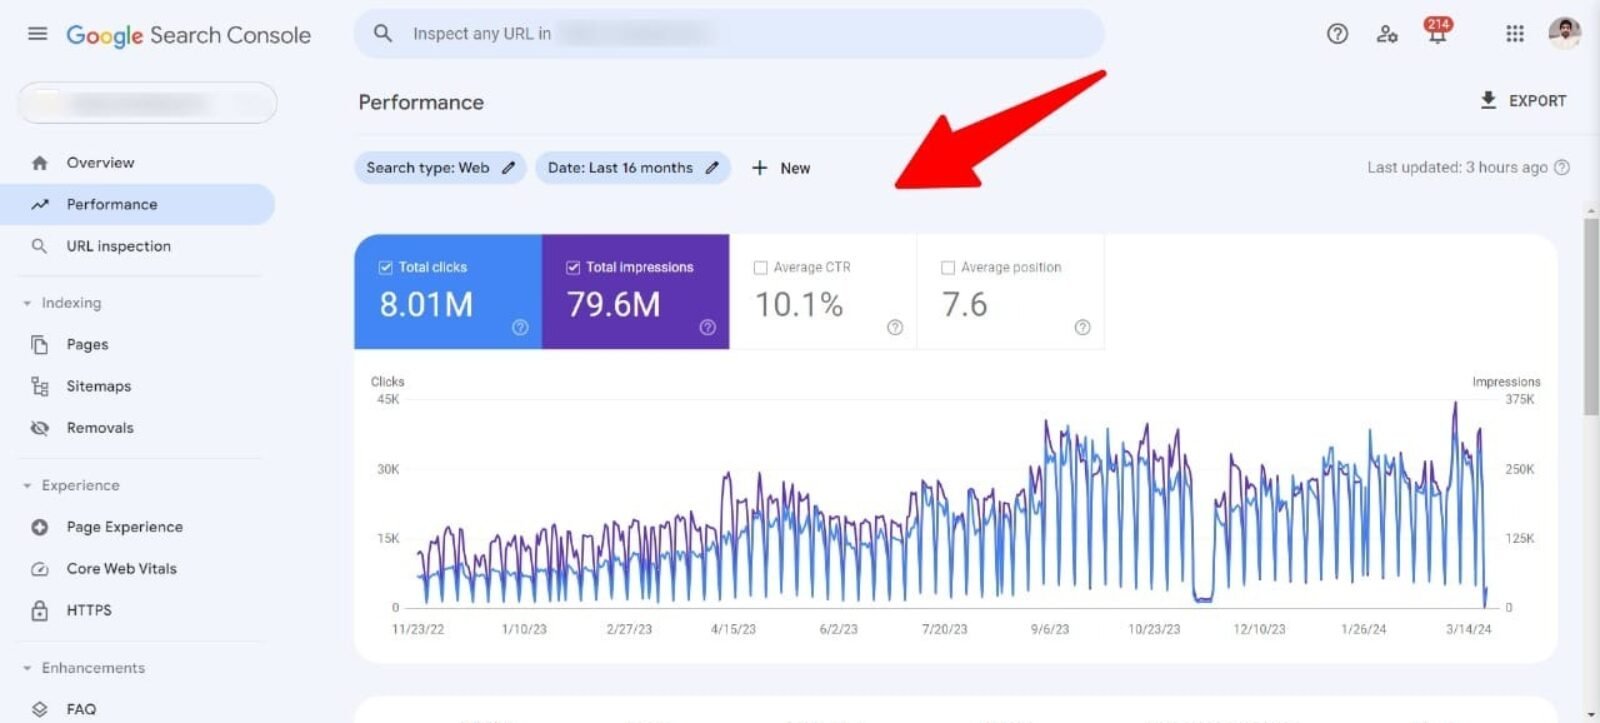
Task: Click the Pages document icon
Action: point(40,344)
